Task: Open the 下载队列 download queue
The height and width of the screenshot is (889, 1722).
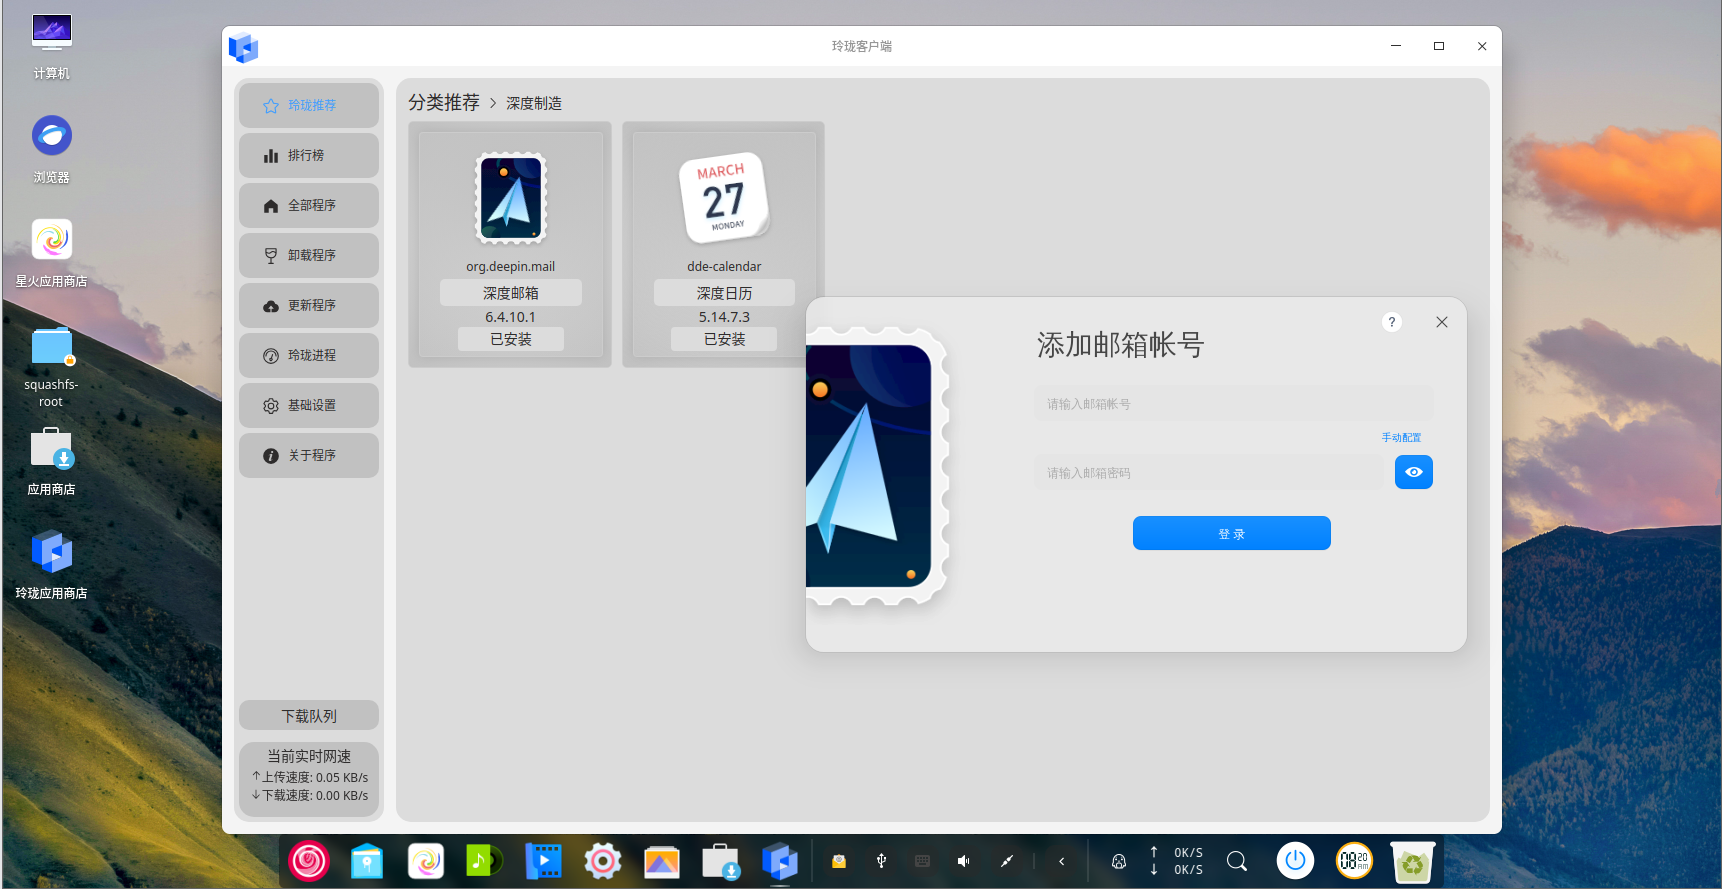Action: (x=309, y=716)
